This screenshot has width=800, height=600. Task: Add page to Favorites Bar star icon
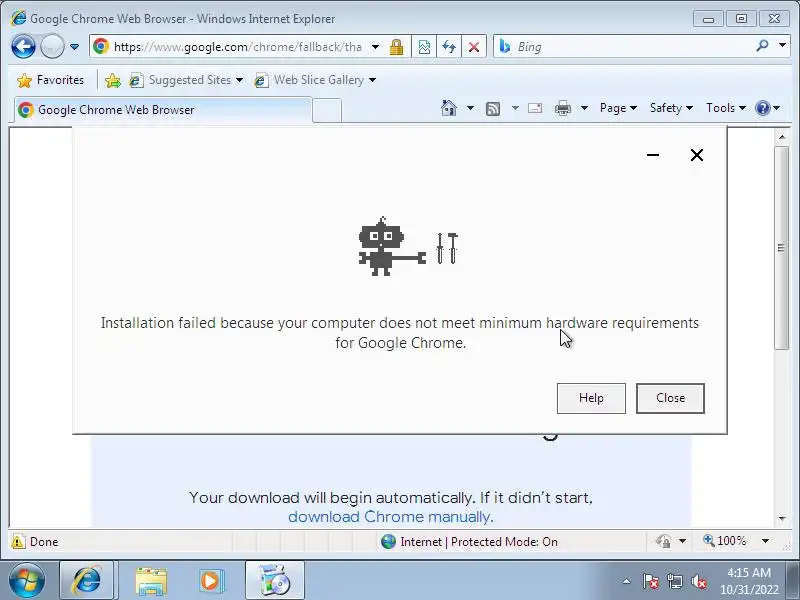113,80
